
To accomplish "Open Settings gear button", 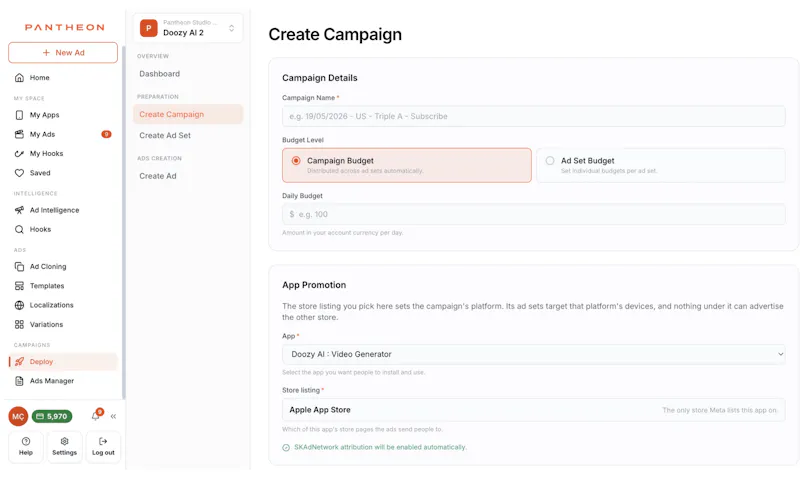I will click(64, 447).
